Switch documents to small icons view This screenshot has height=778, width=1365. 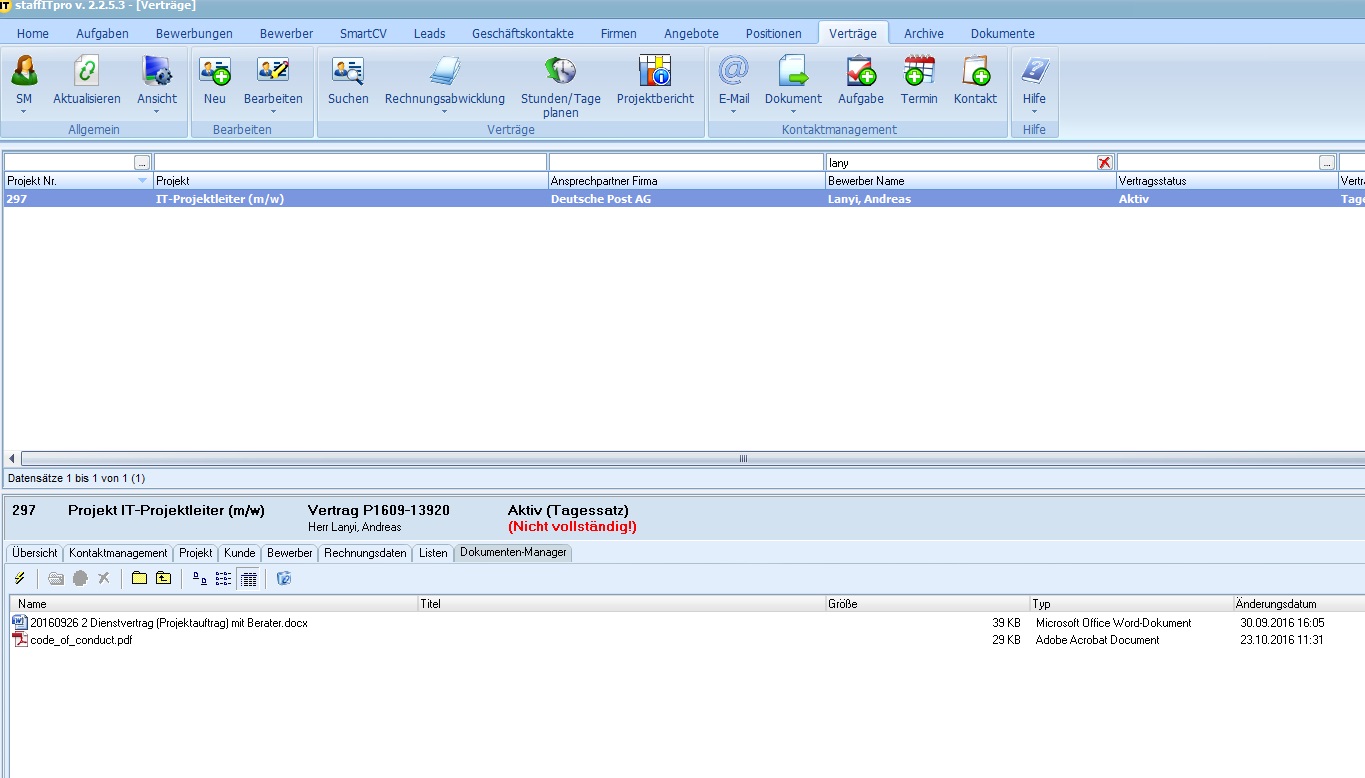point(199,578)
